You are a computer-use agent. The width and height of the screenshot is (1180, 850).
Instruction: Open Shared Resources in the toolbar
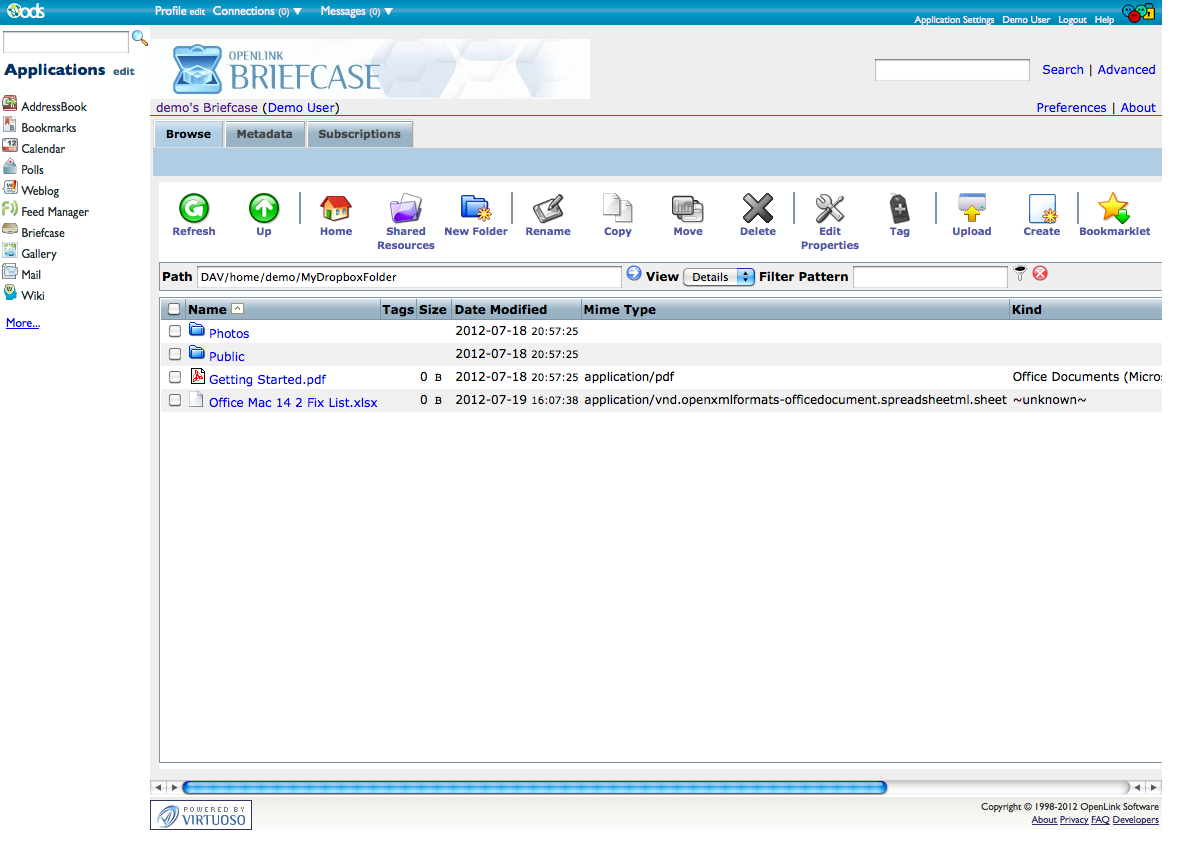tap(405, 209)
